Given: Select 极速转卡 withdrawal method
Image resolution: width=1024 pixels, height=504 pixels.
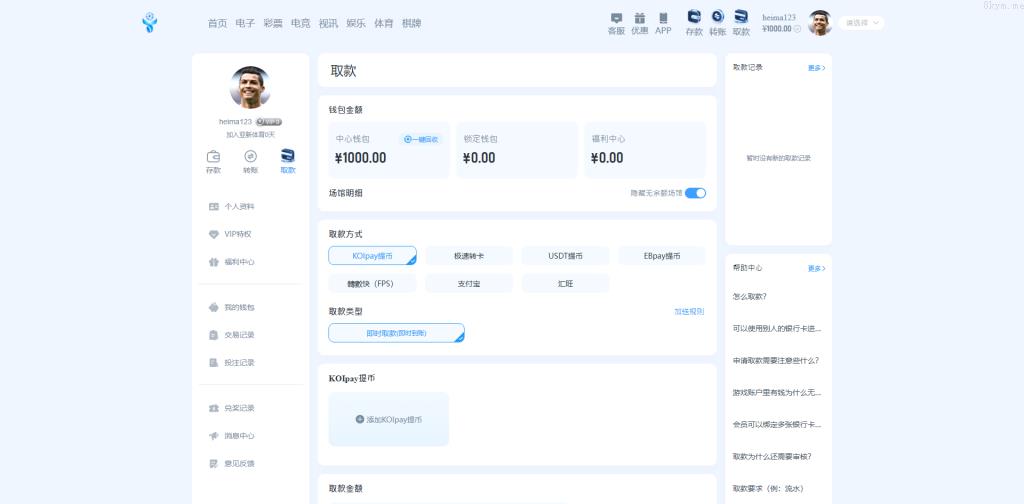Looking at the screenshot, I should pyautogui.click(x=469, y=256).
